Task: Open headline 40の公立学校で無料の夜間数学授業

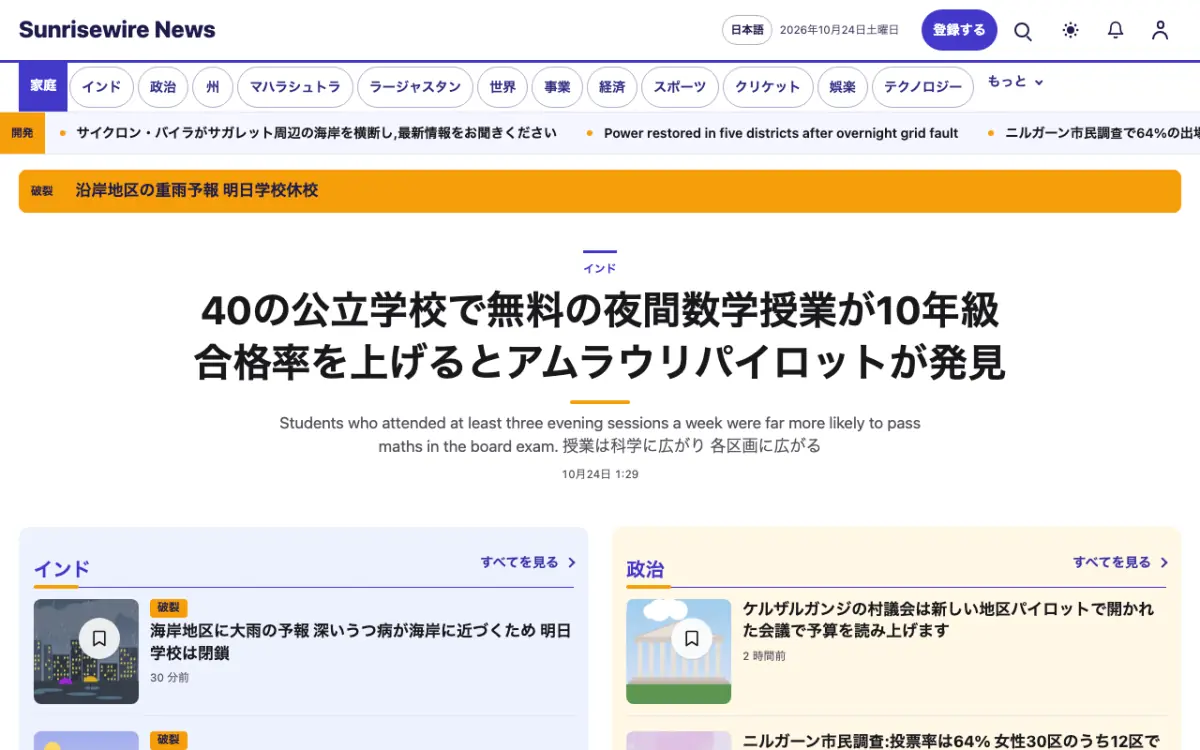Action: point(600,337)
